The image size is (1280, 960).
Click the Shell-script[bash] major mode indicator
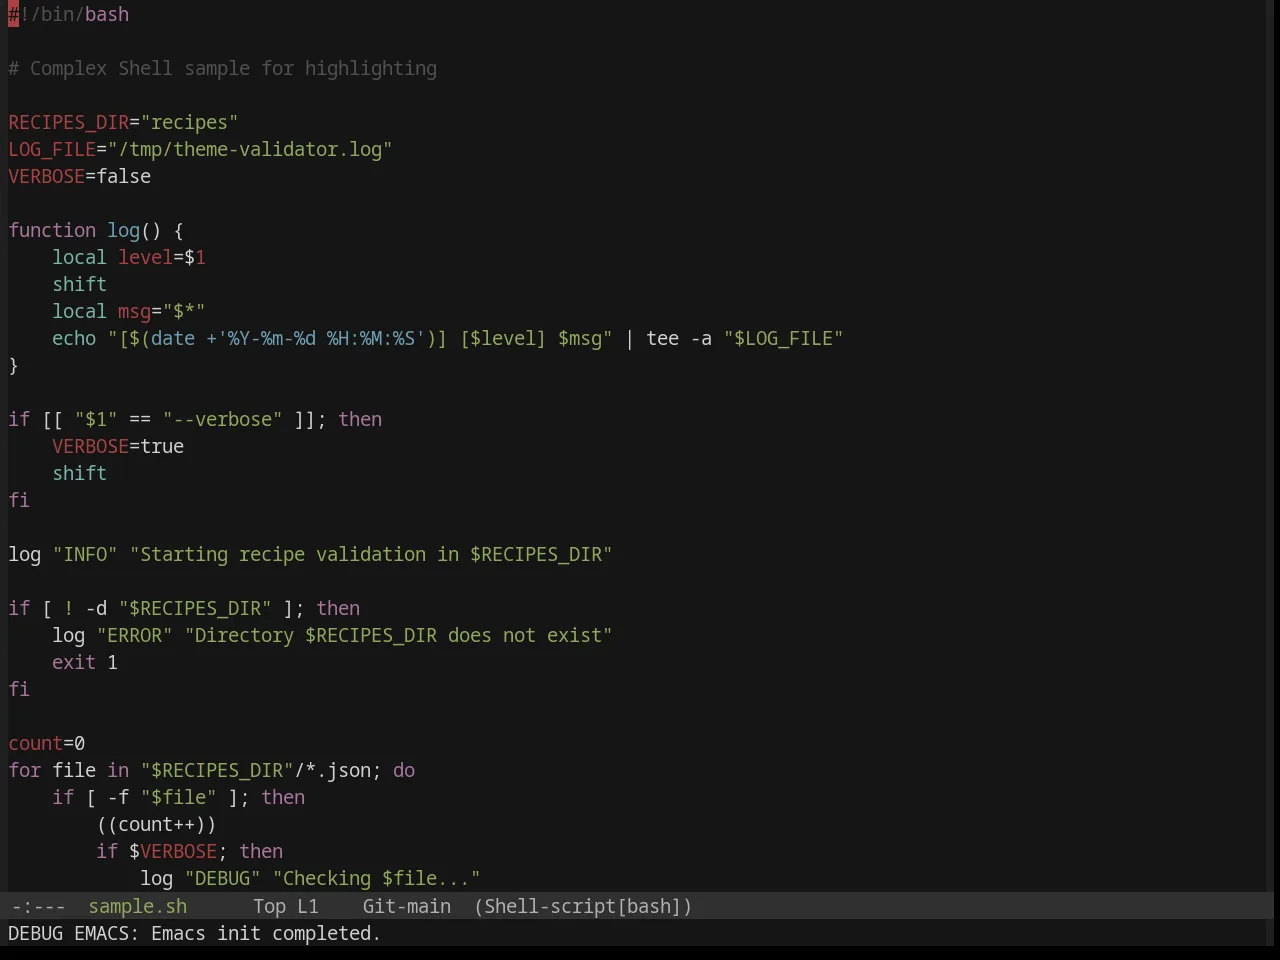pyautogui.click(x=583, y=906)
